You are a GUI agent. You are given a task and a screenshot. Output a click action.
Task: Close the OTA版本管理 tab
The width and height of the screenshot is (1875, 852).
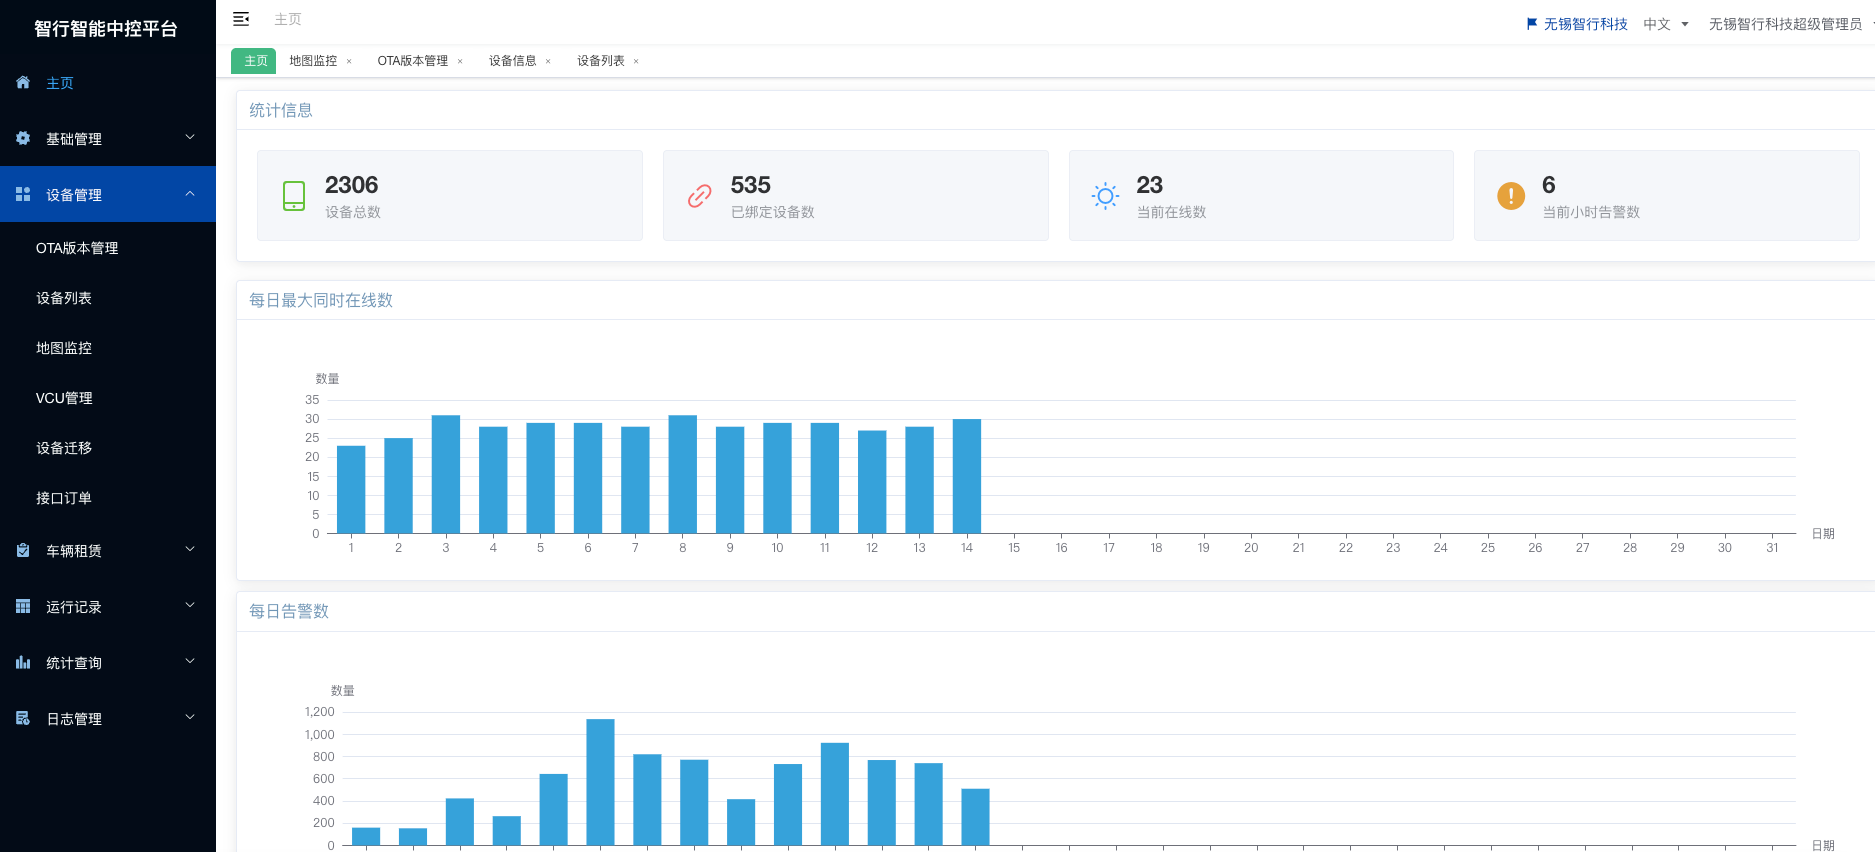pyautogui.click(x=460, y=62)
